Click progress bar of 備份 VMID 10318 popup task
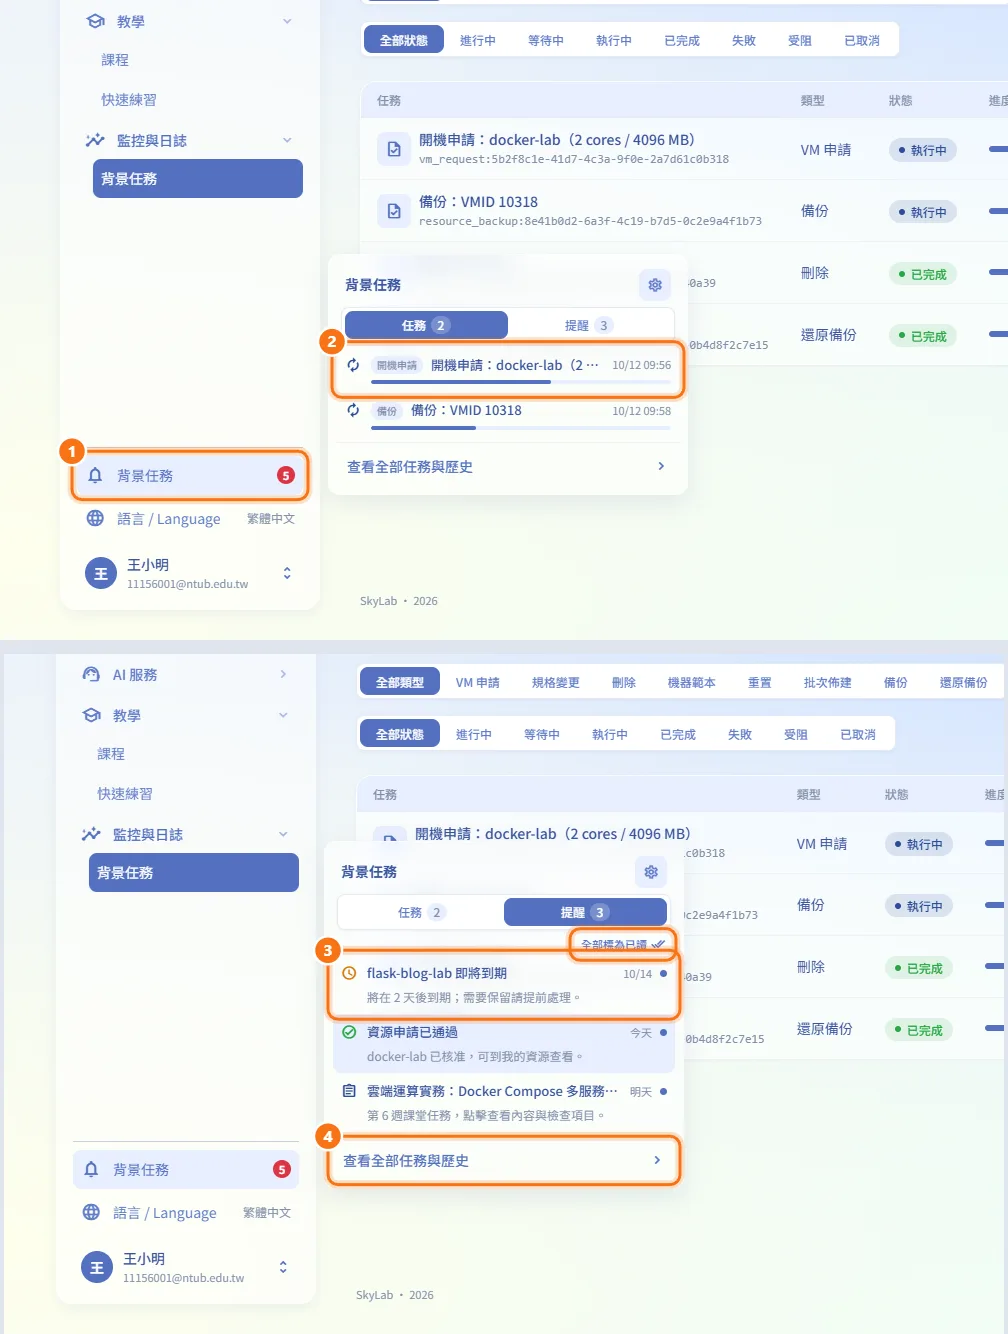Viewport: 1008px width, 1334px height. pyautogui.click(x=521, y=428)
